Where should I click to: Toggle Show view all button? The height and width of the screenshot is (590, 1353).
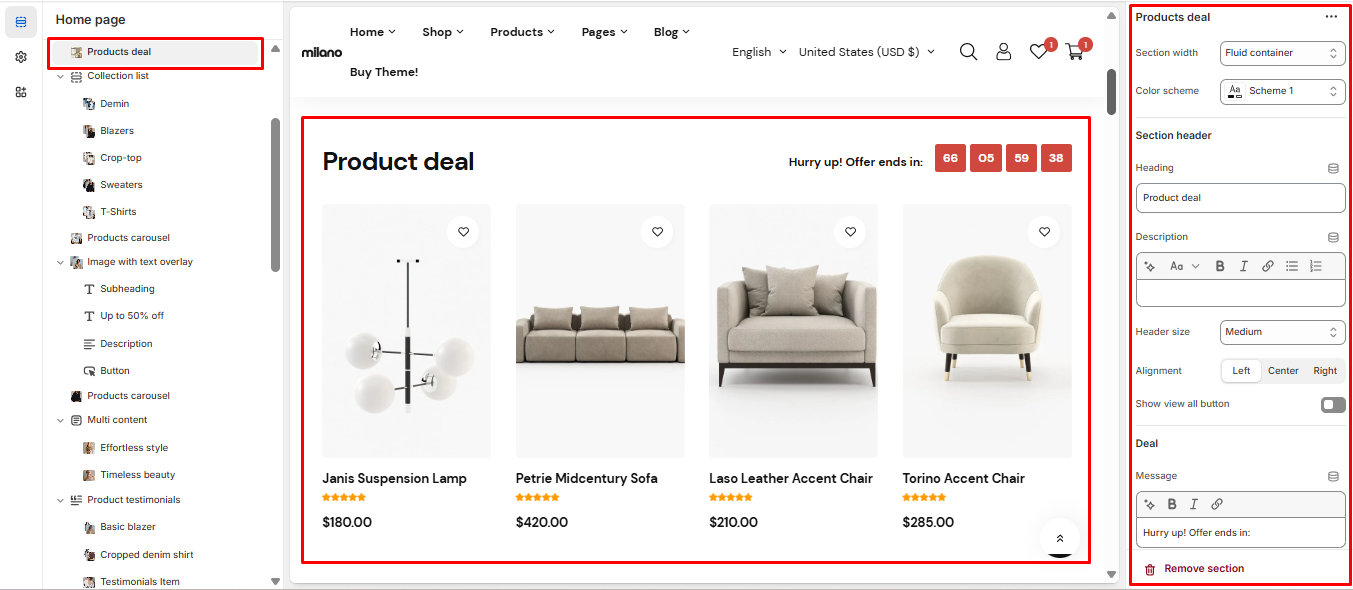[1333, 405]
